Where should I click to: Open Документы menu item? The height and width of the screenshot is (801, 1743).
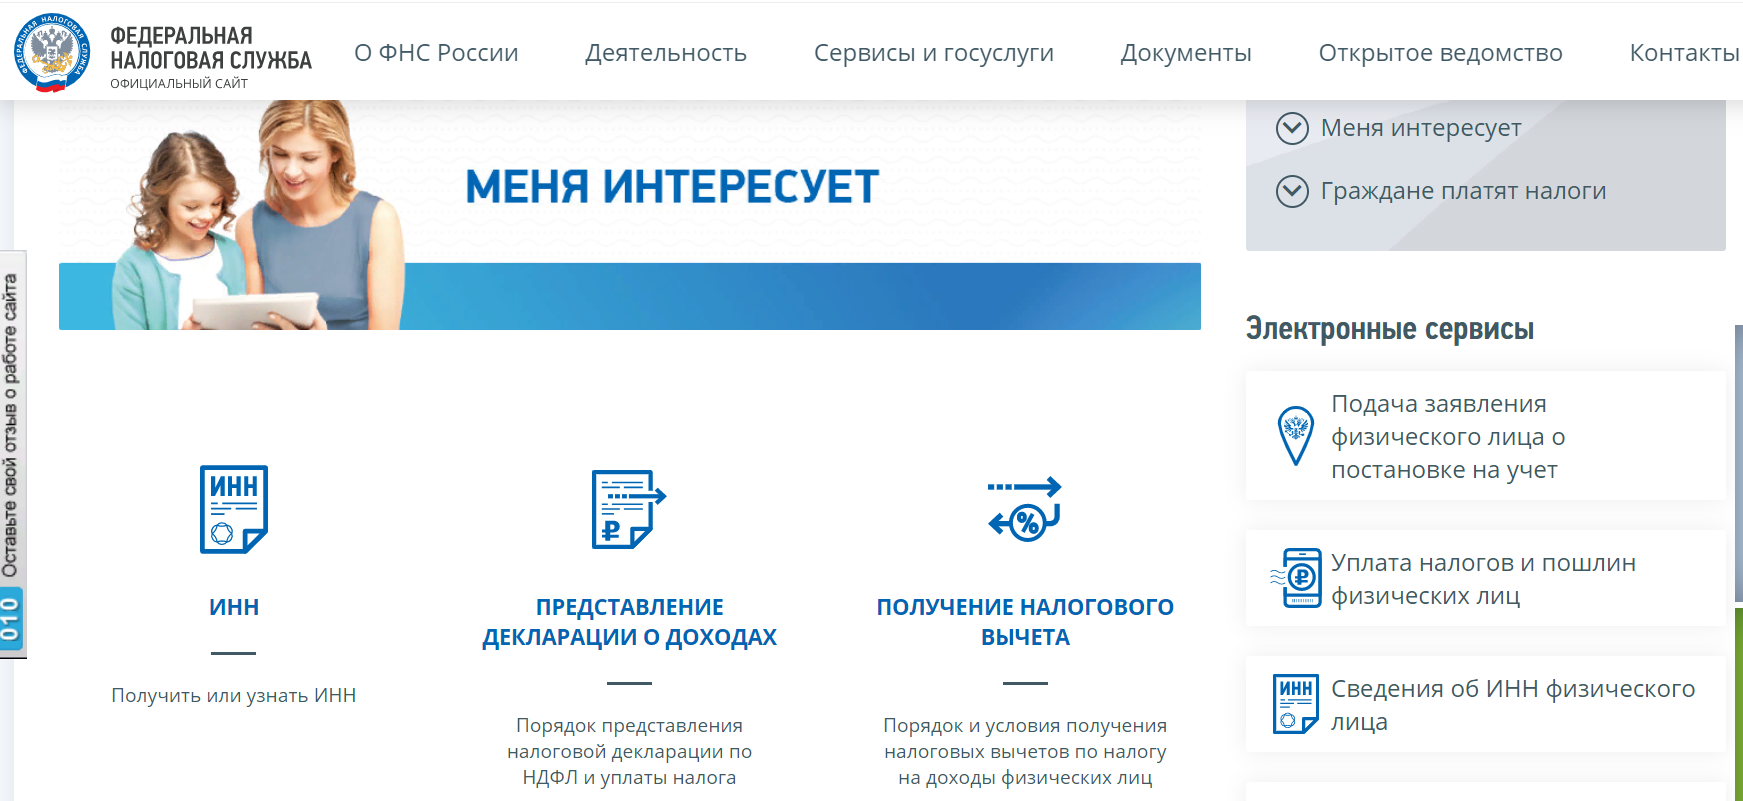point(1186,53)
